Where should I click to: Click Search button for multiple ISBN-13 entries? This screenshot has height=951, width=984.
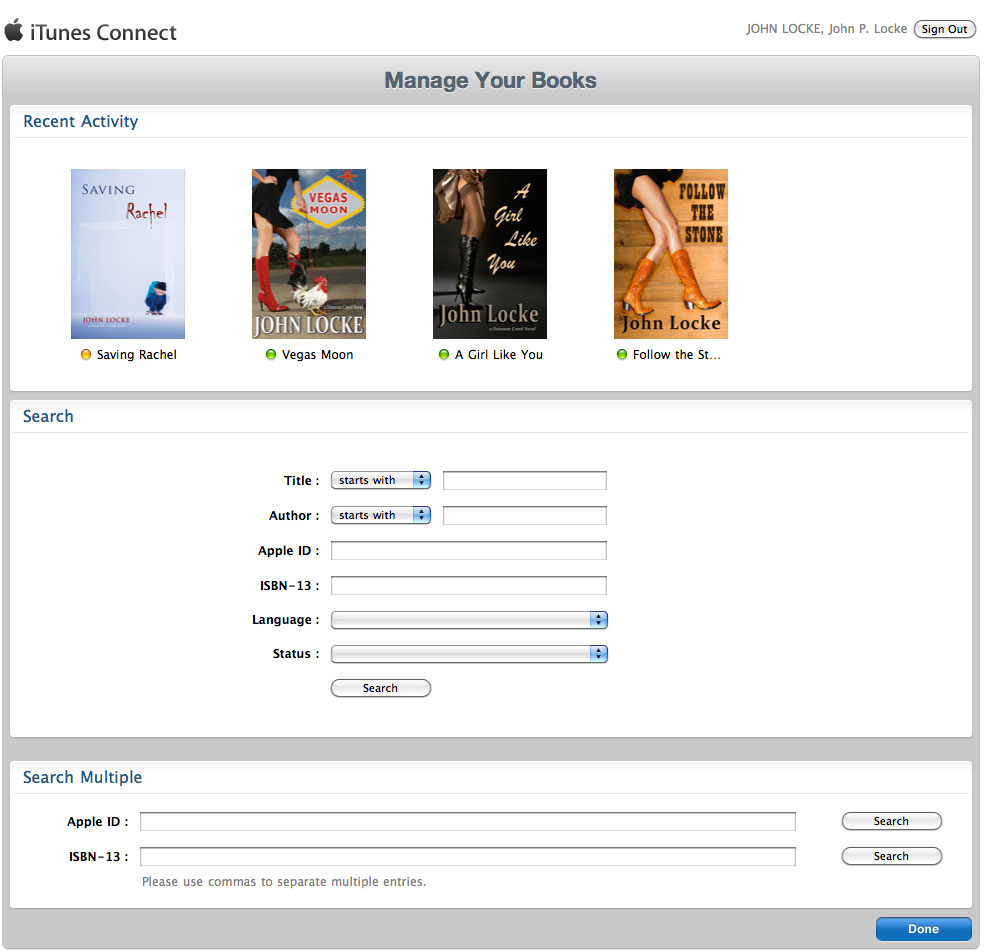891,856
